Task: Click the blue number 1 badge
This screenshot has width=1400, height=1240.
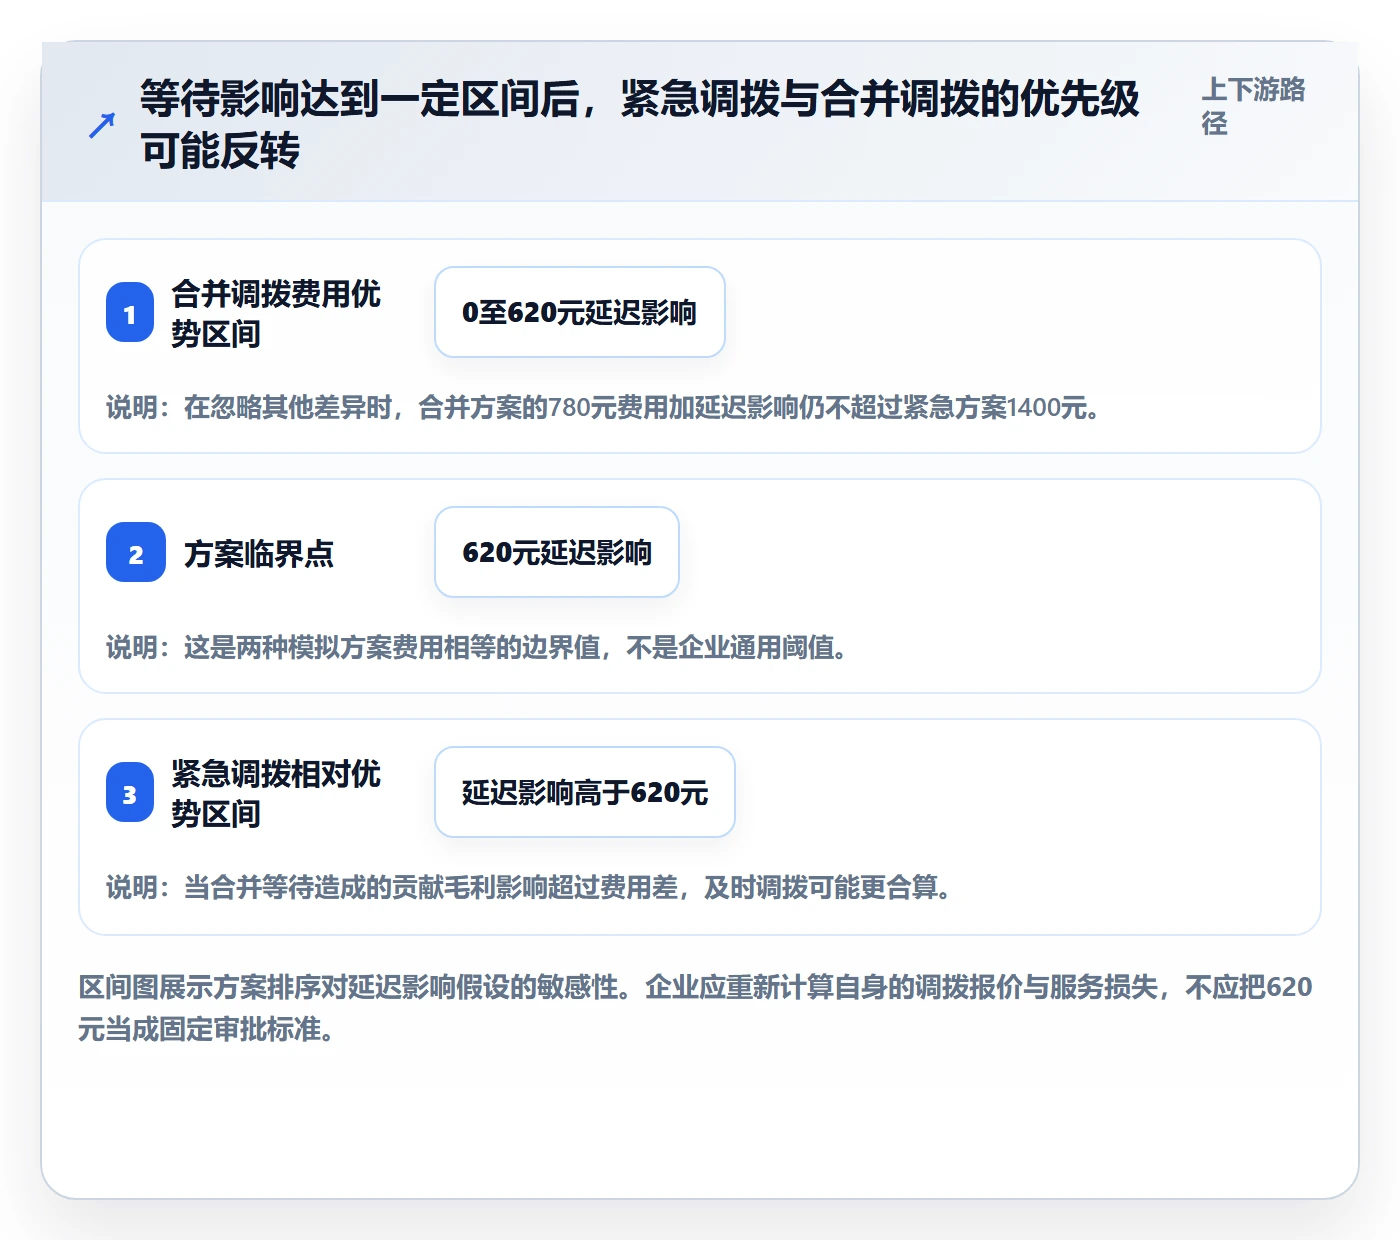Action: click(x=130, y=312)
